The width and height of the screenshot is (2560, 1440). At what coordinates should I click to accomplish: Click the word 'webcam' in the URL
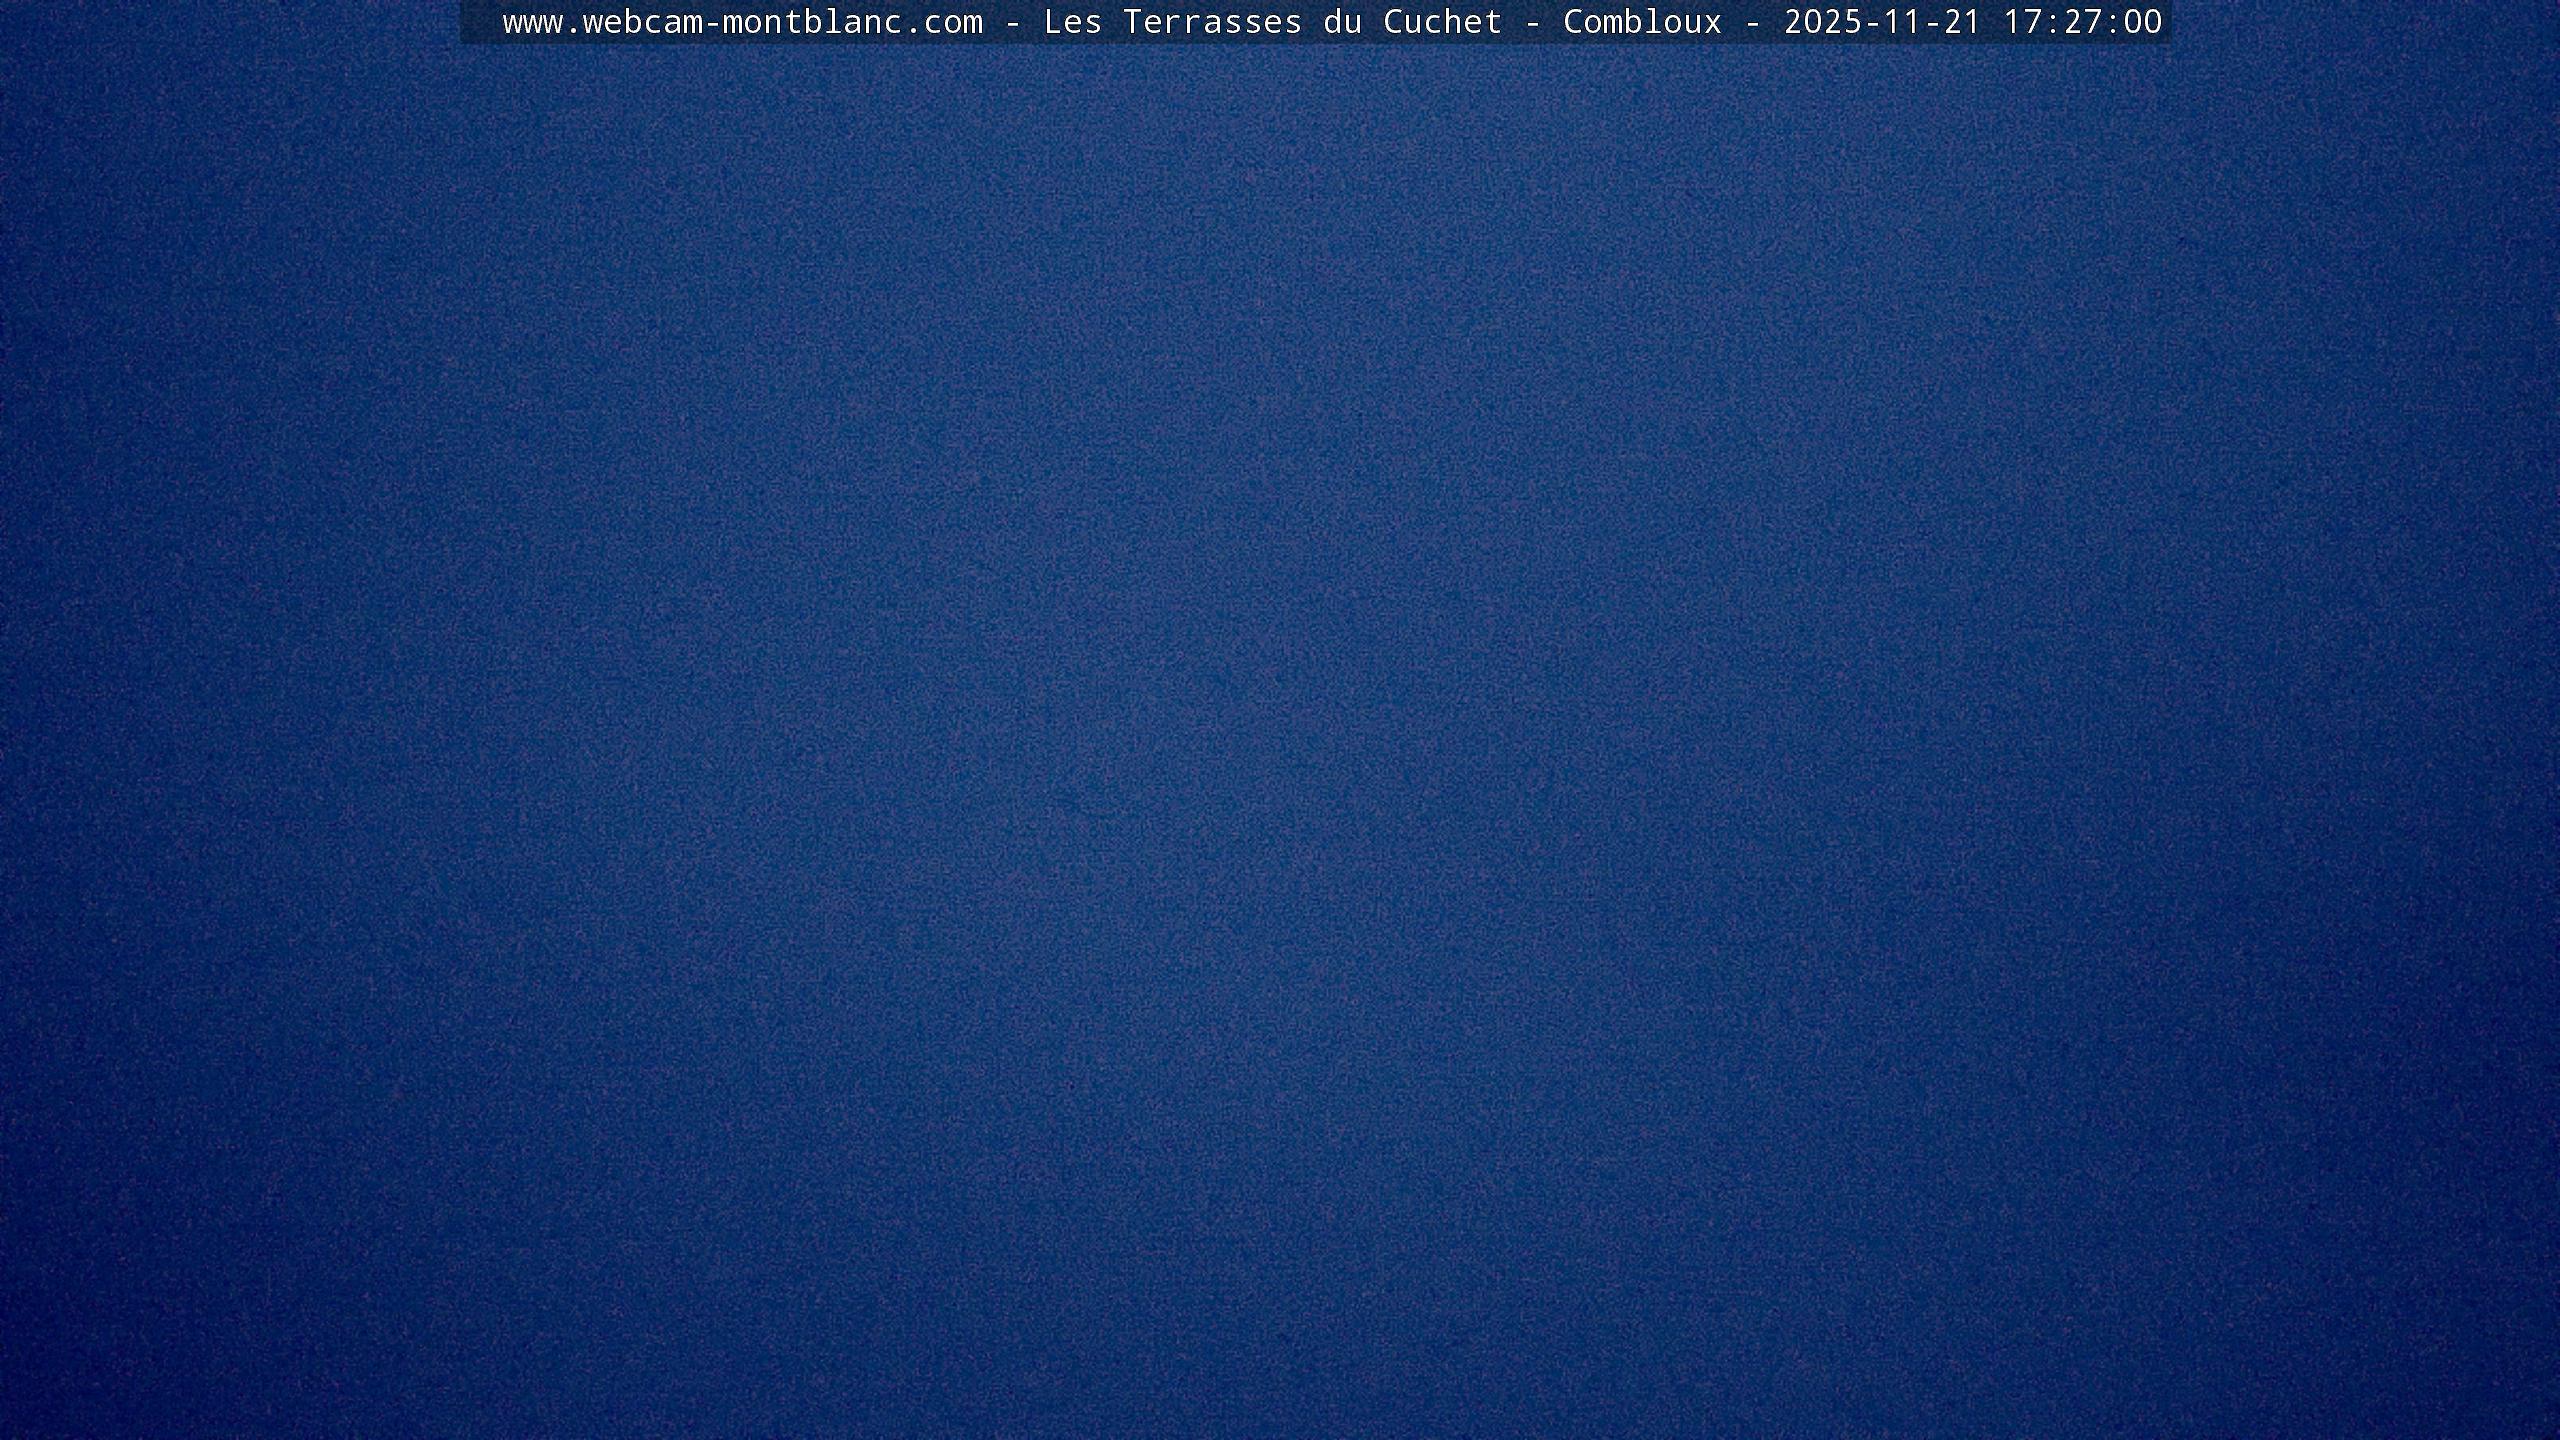(x=642, y=22)
